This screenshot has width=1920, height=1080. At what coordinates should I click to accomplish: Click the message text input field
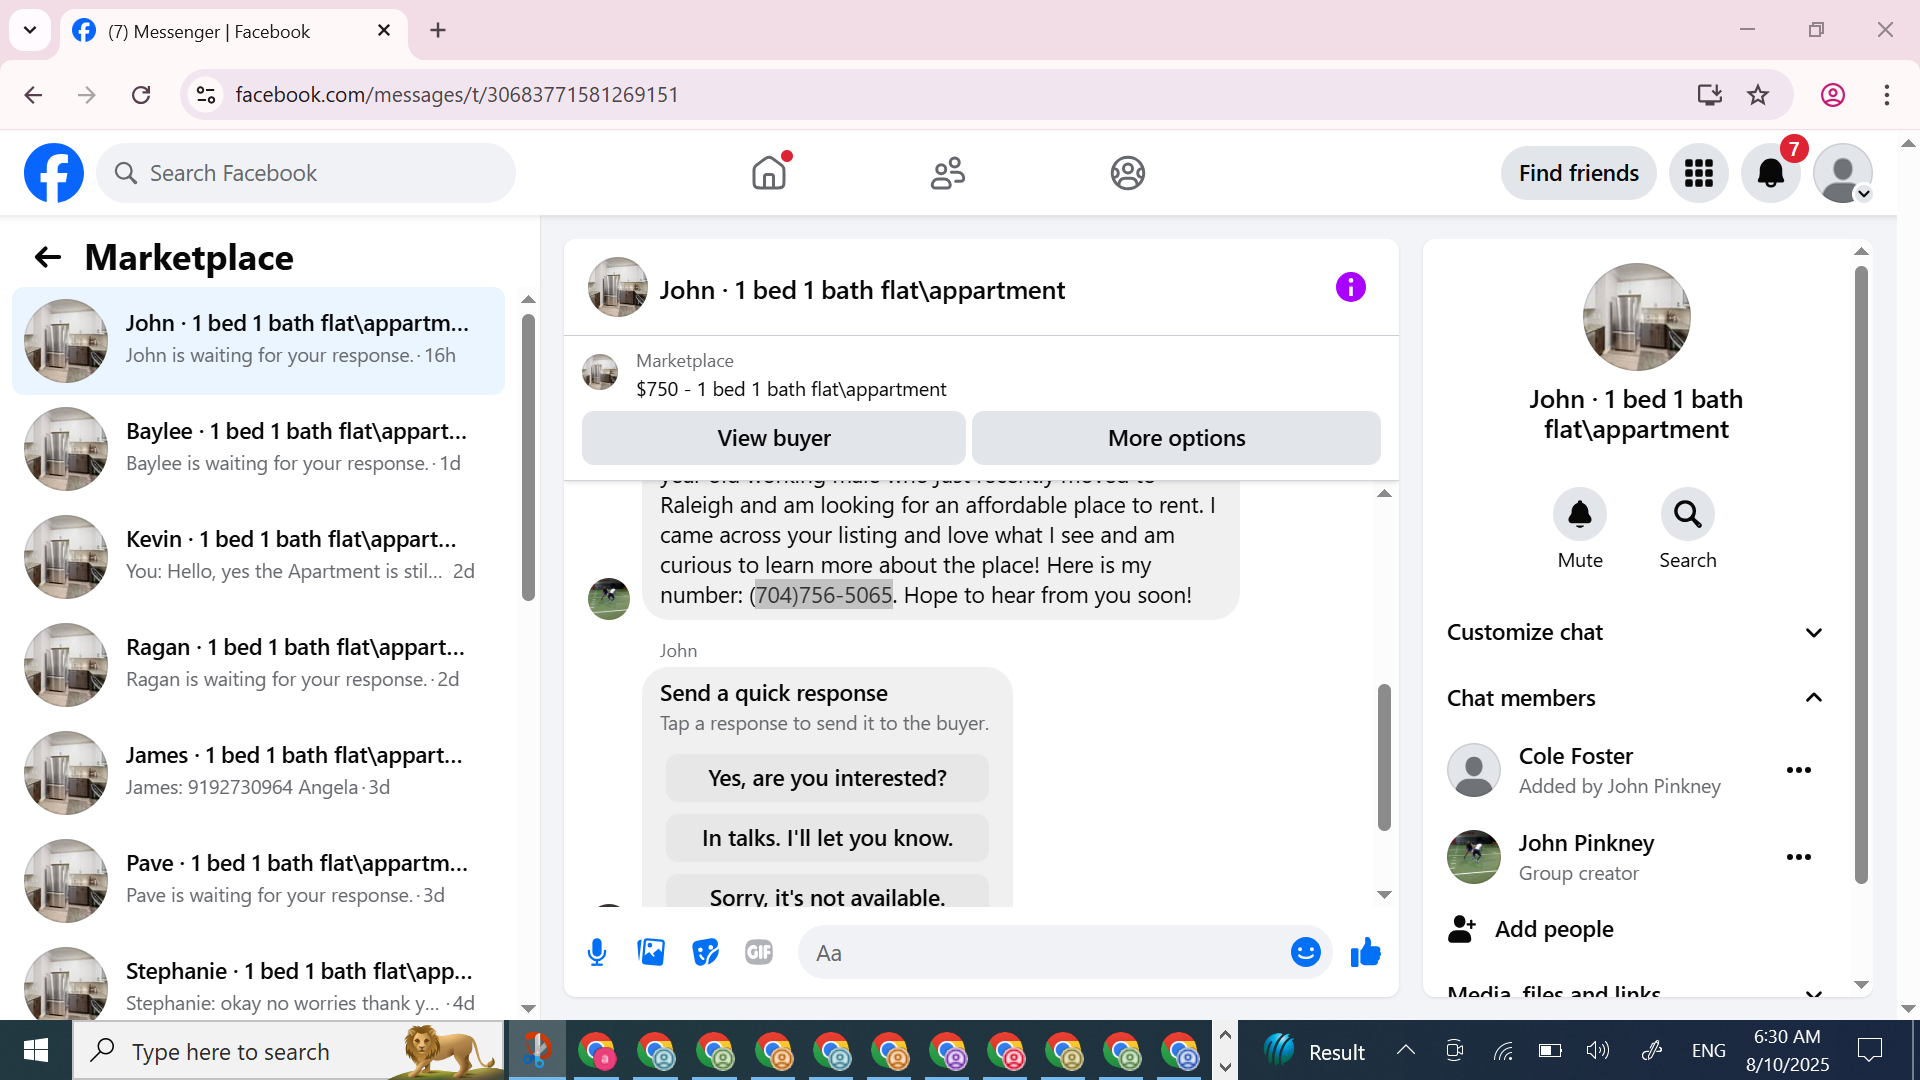pos(1045,953)
